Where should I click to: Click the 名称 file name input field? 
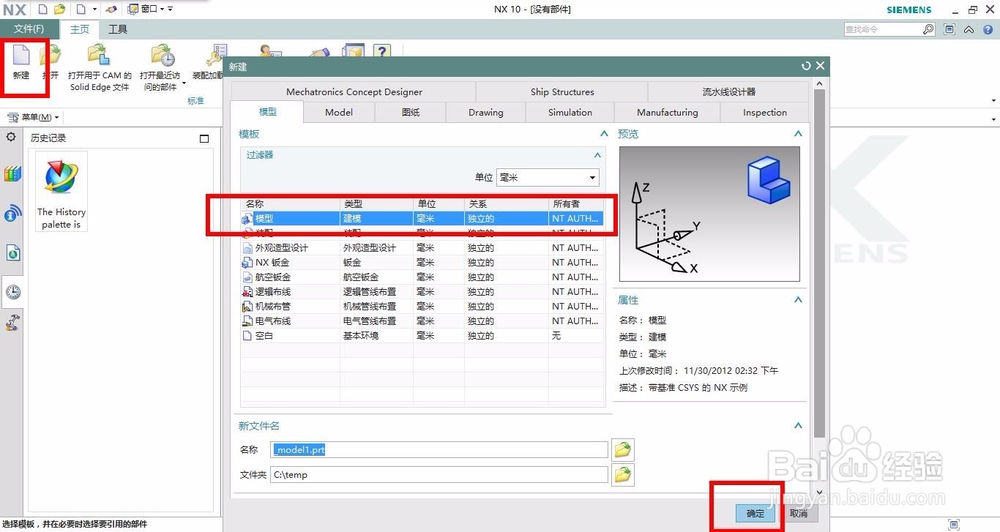click(439, 450)
